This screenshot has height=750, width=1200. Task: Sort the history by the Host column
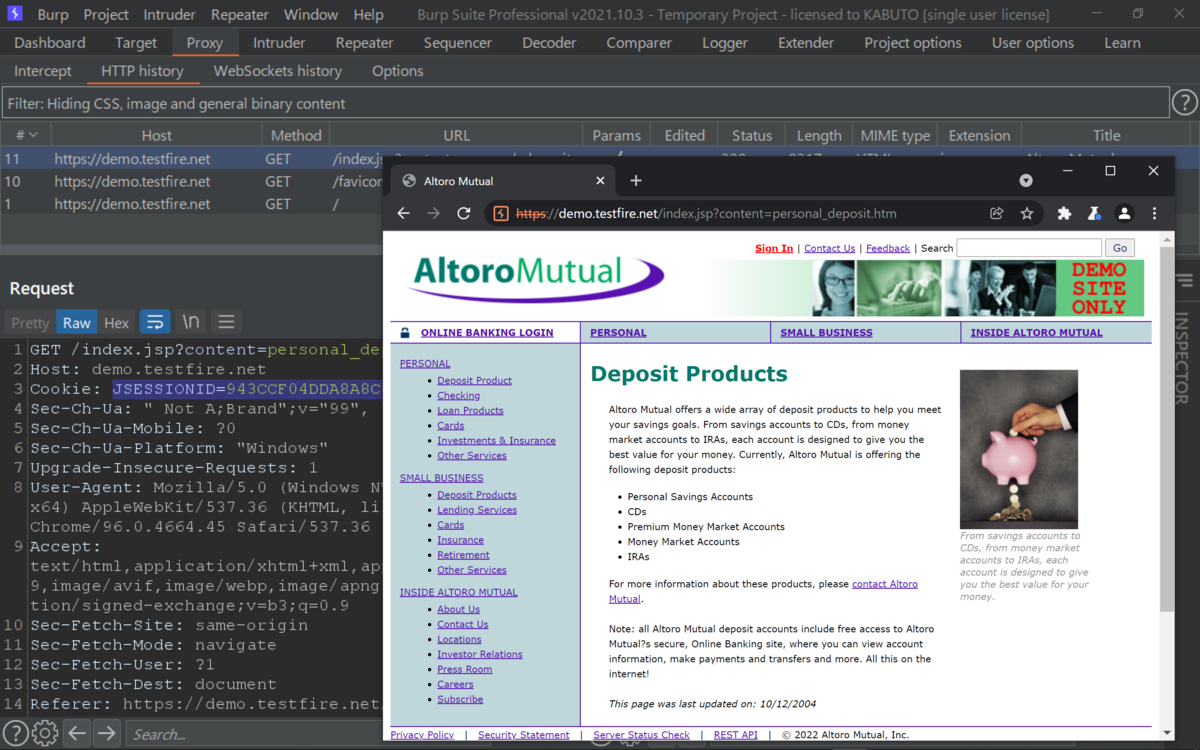pos(156,135)
